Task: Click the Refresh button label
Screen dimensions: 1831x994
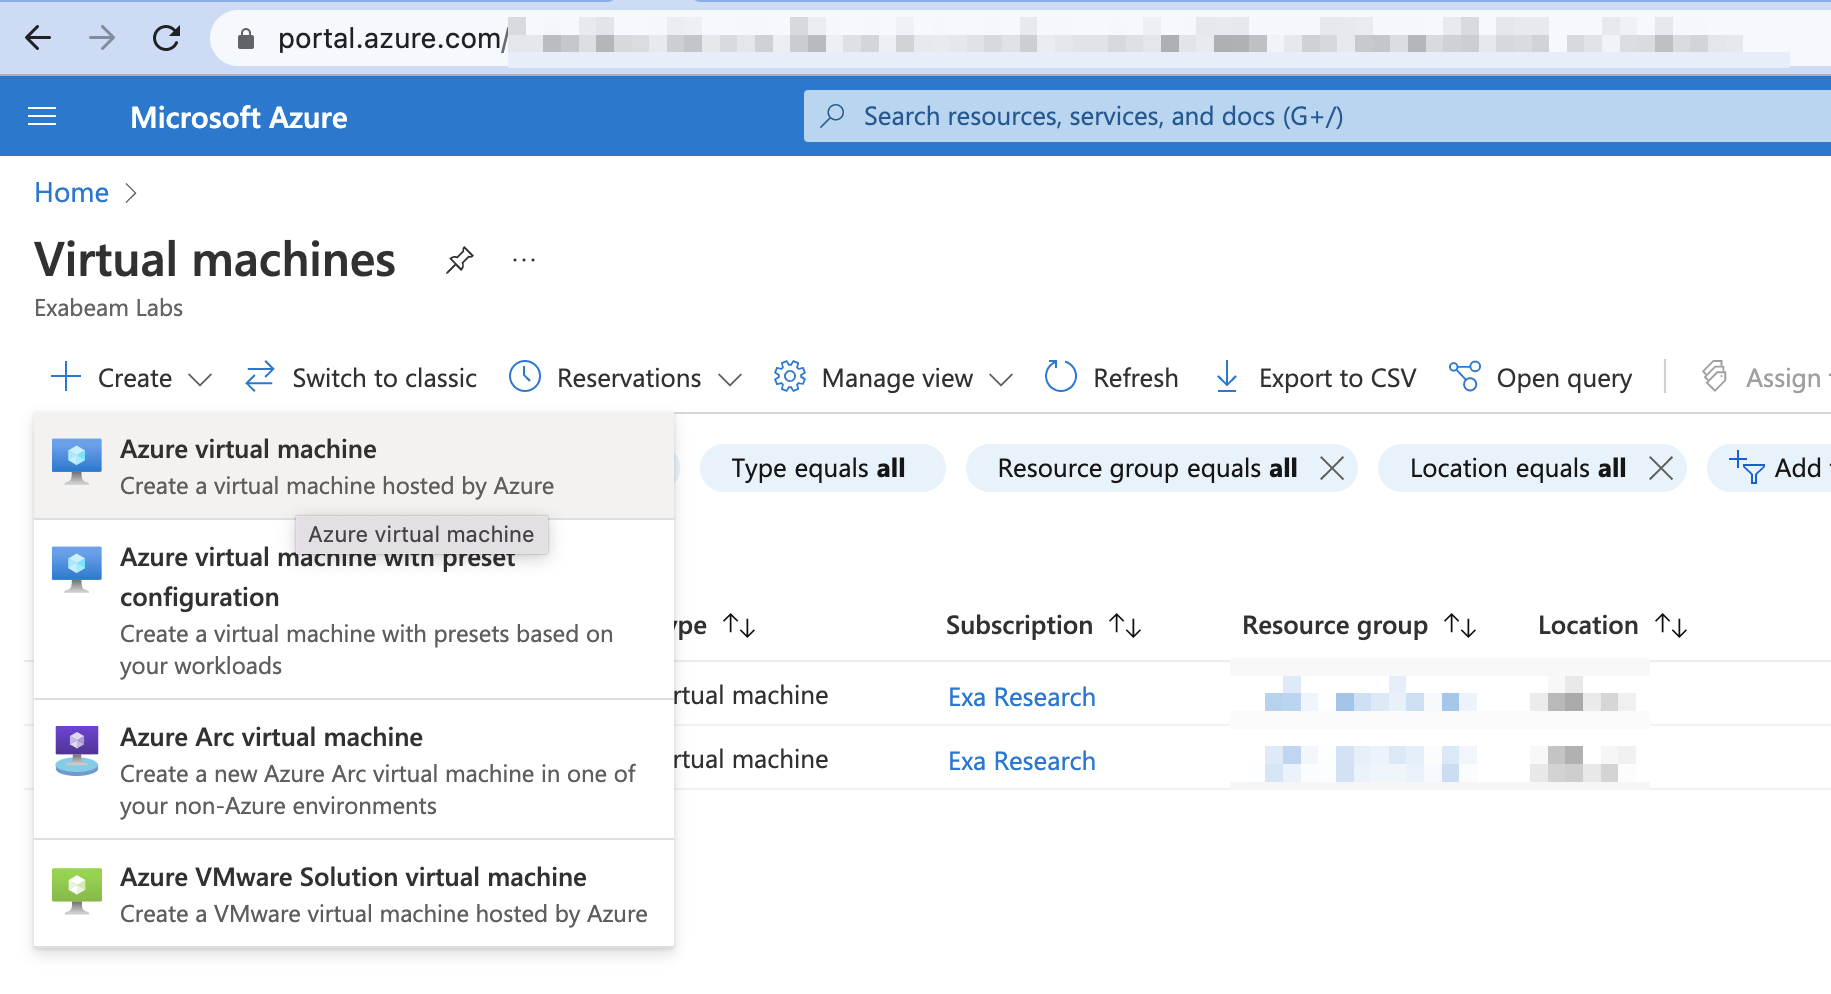Action: [x=1135, y=378]
